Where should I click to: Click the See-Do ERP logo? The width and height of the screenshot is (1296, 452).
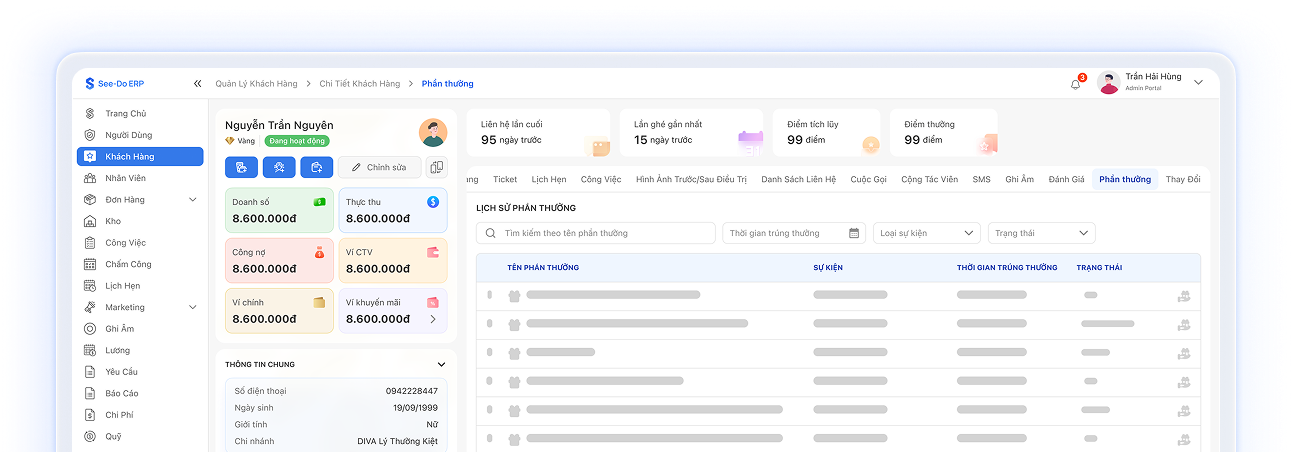click(x=114, y=84)
